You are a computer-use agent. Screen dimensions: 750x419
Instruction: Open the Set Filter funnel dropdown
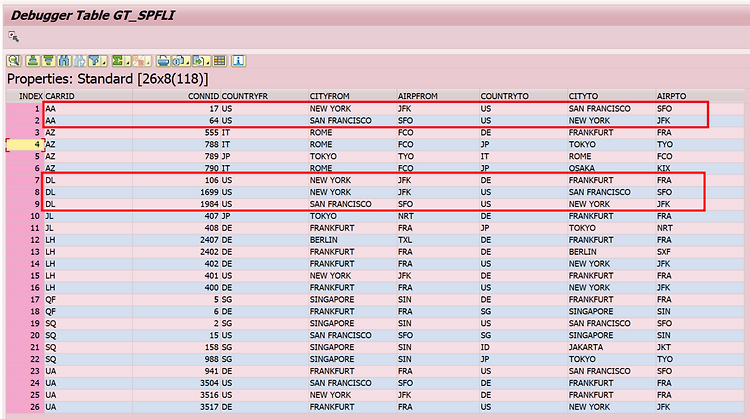98,61
